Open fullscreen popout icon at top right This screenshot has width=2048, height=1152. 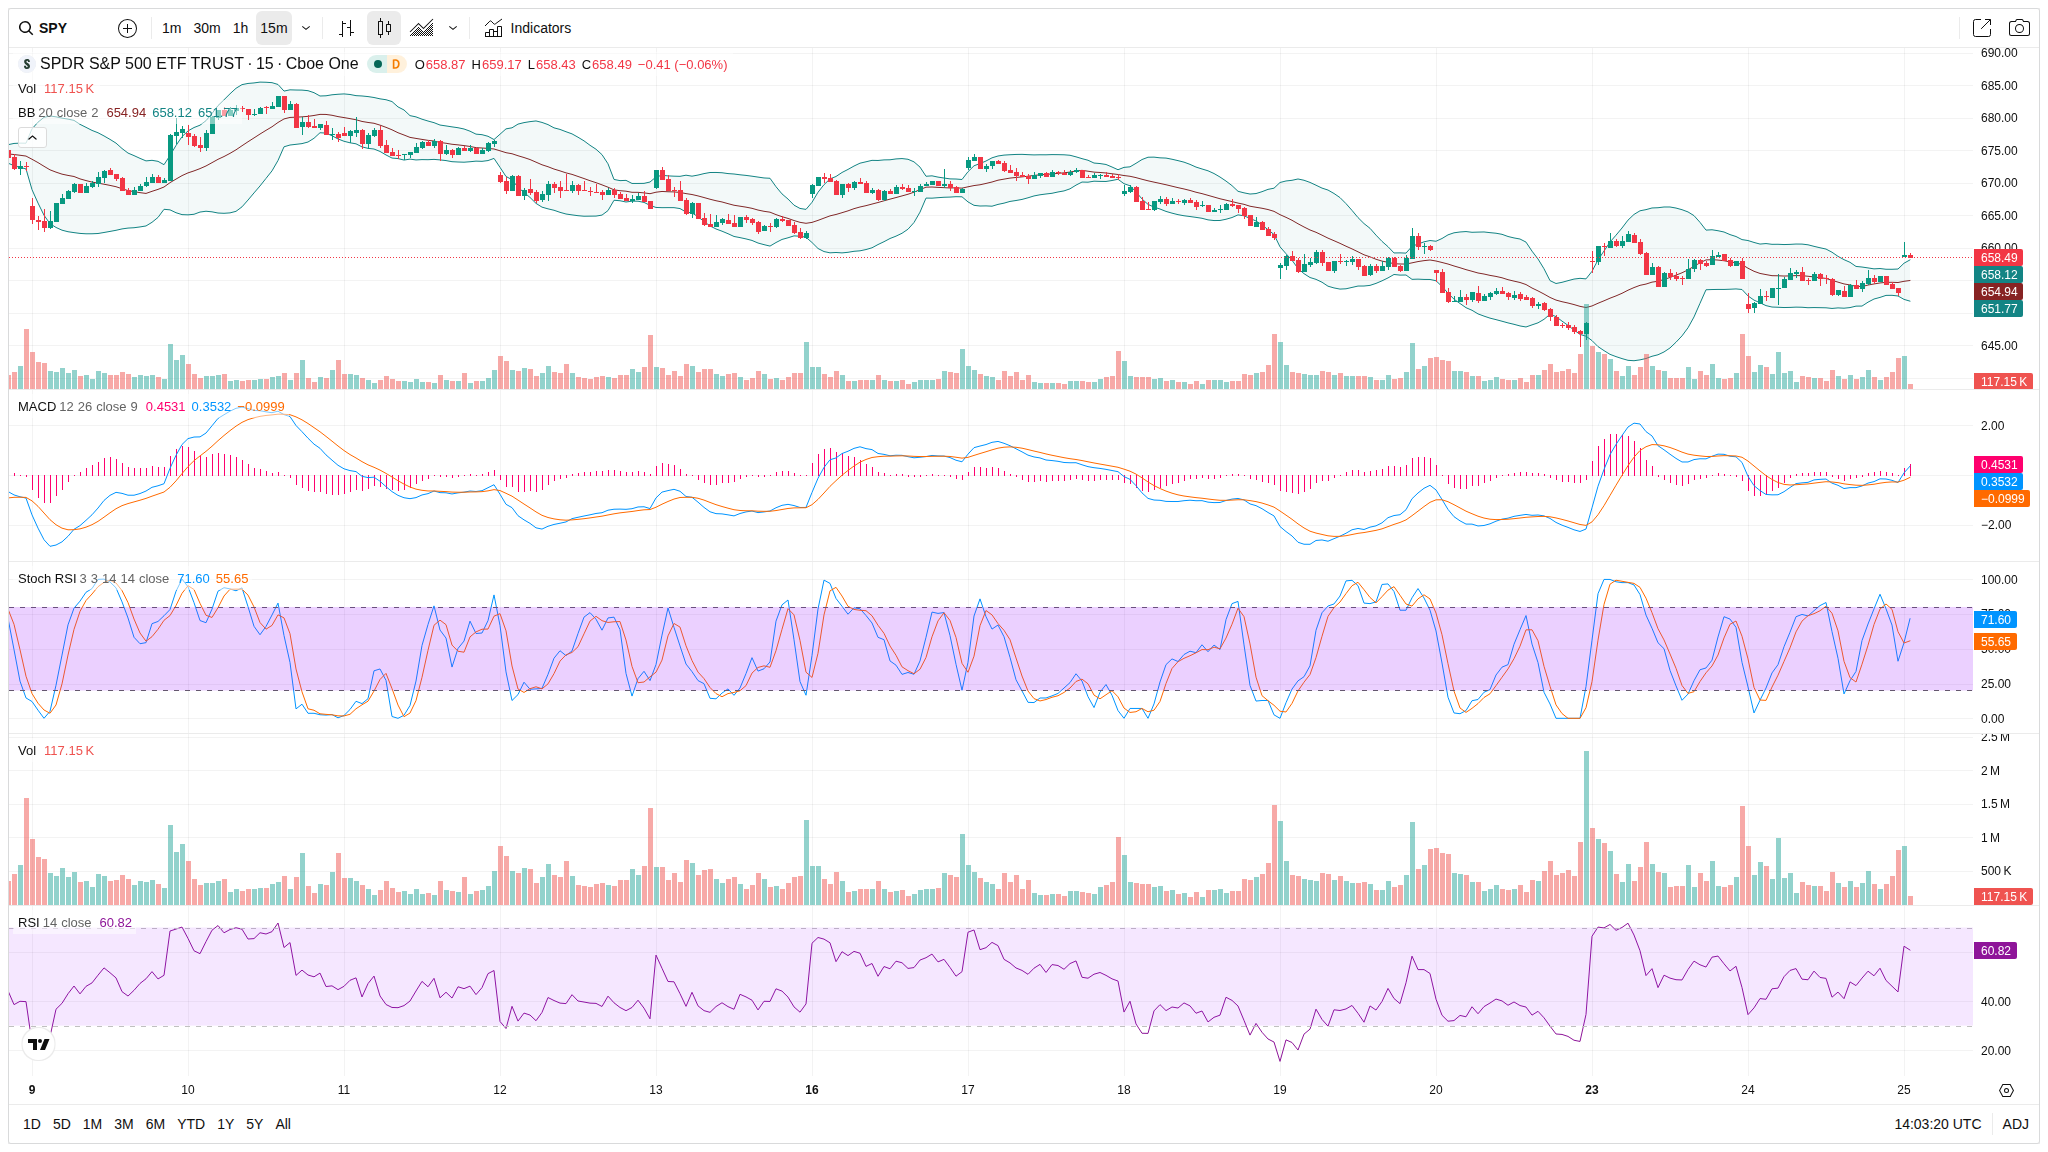pos(1981,28)
